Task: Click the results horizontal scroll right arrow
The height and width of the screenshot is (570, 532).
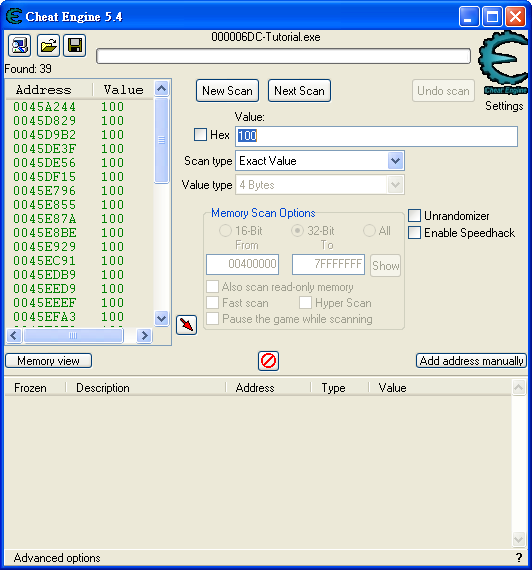Action: [144, 335]
